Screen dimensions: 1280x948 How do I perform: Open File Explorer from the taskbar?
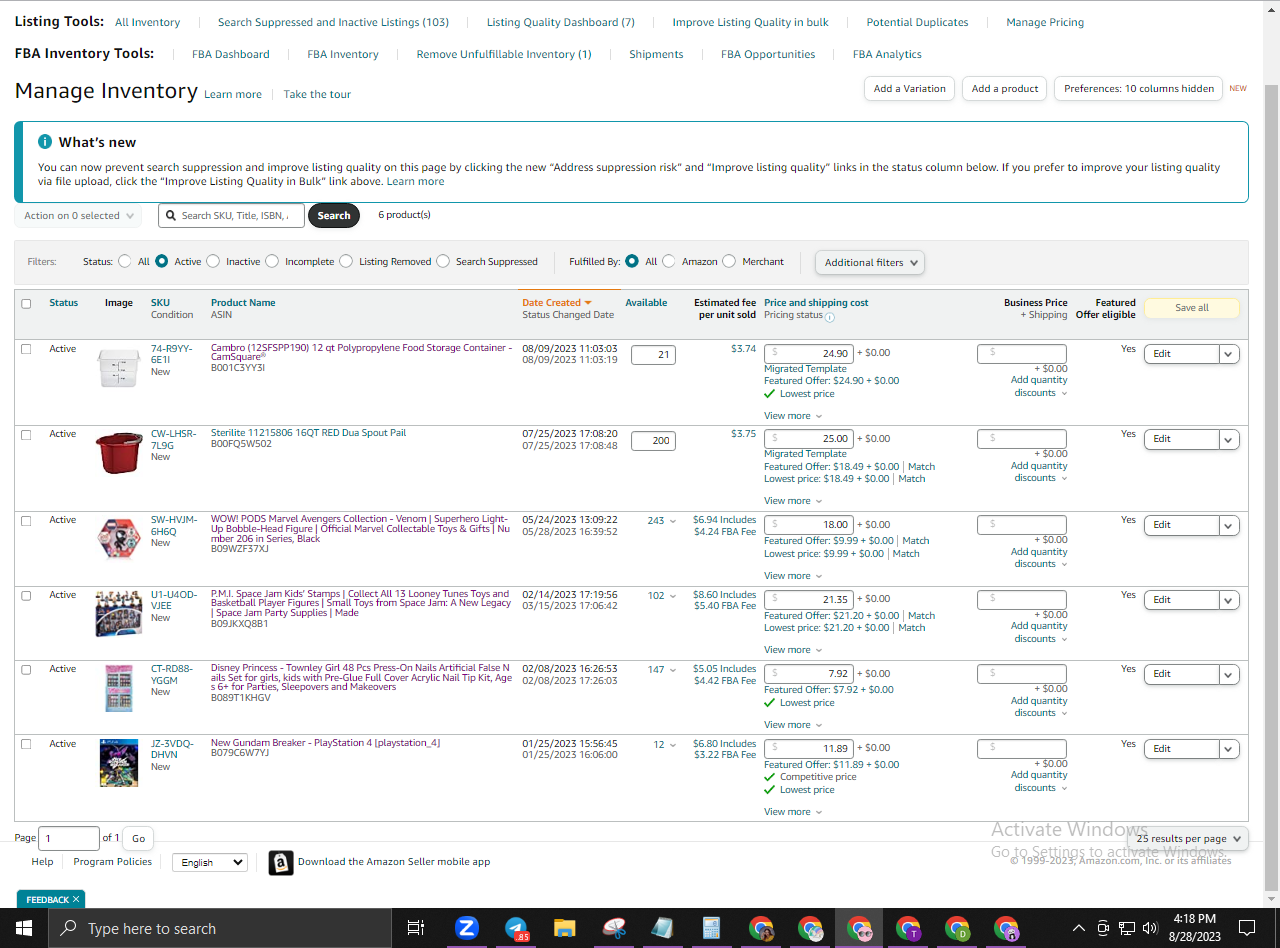[565, 928]
